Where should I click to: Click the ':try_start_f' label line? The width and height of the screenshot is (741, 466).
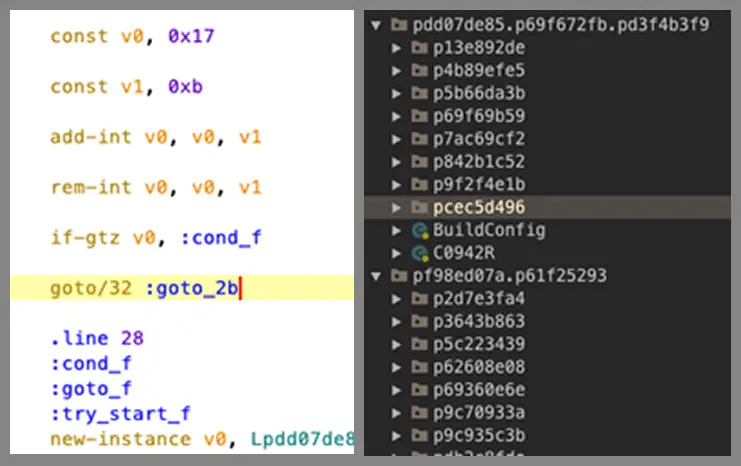pyautogui.click(x=121, y=414)
